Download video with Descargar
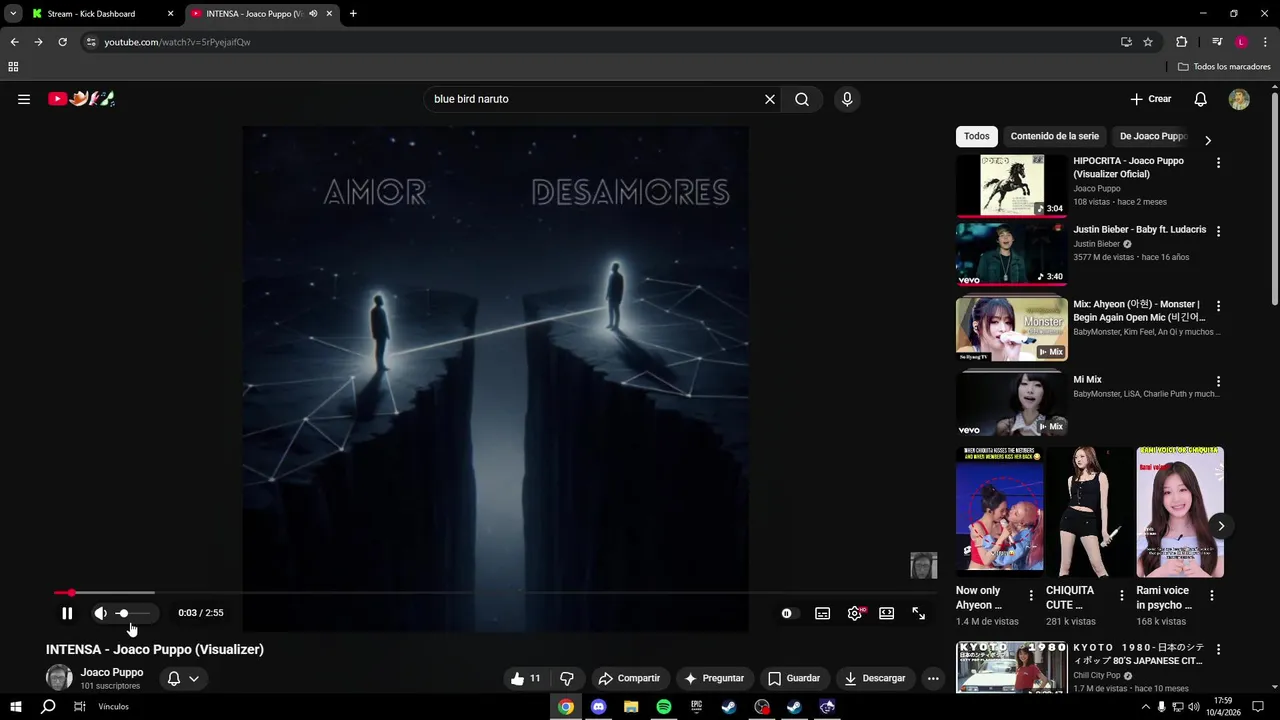The image size is (1280, 720). (875, 678)
